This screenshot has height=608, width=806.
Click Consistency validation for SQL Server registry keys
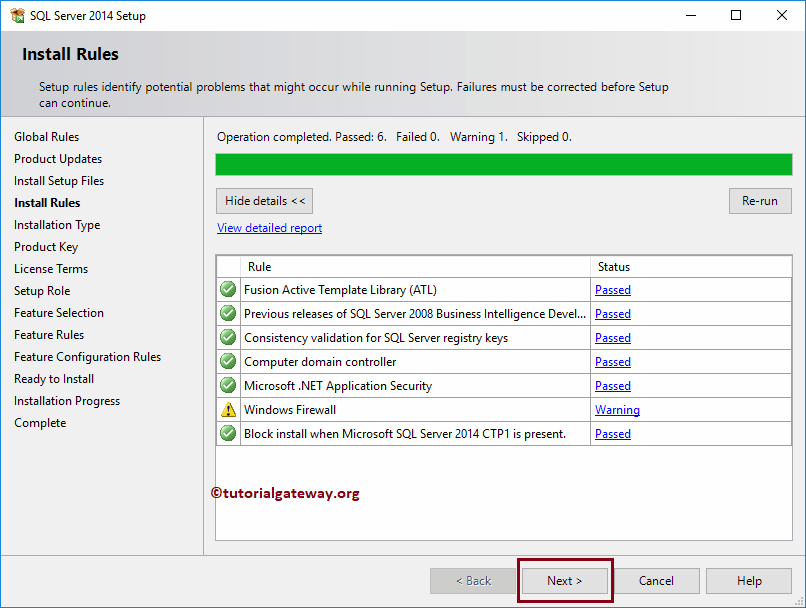376,338
